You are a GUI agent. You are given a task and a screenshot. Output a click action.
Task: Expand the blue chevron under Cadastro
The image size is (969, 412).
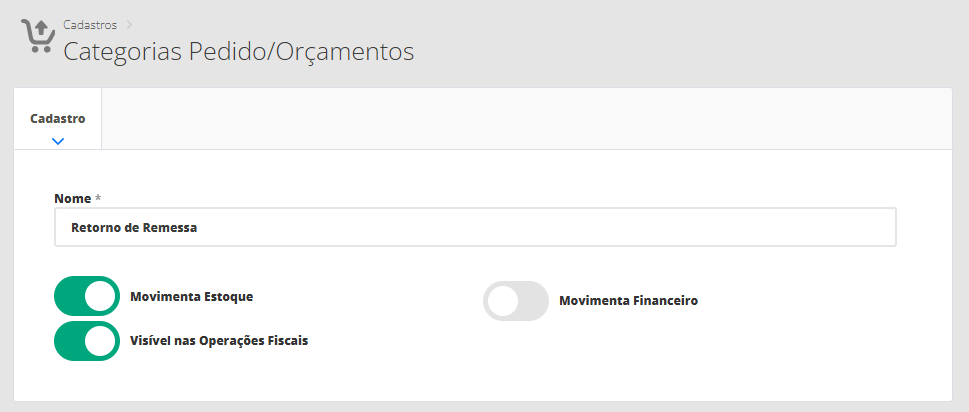[x=58, y=141]
